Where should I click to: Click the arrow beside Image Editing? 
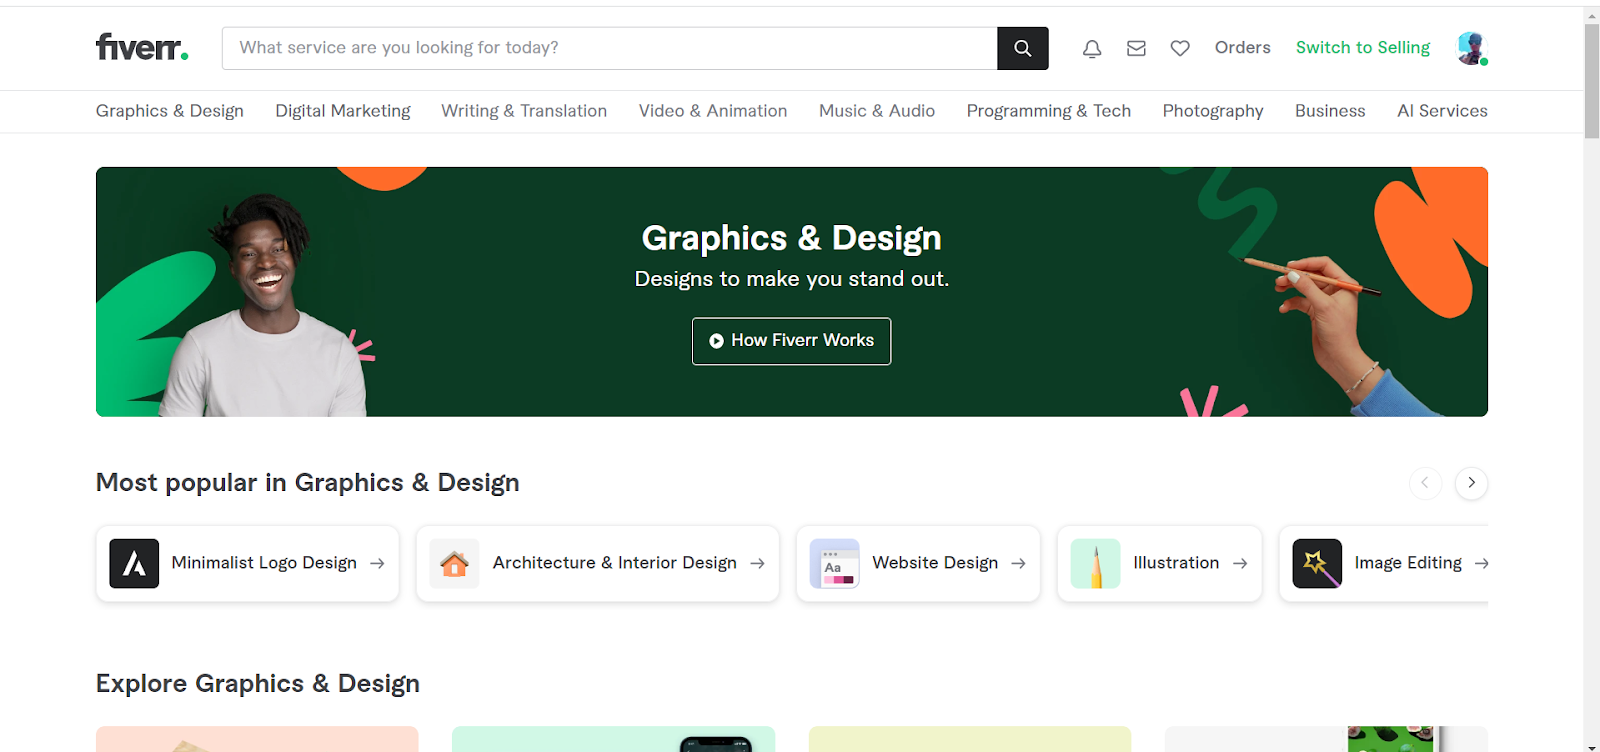click(x=1481, y=564)
